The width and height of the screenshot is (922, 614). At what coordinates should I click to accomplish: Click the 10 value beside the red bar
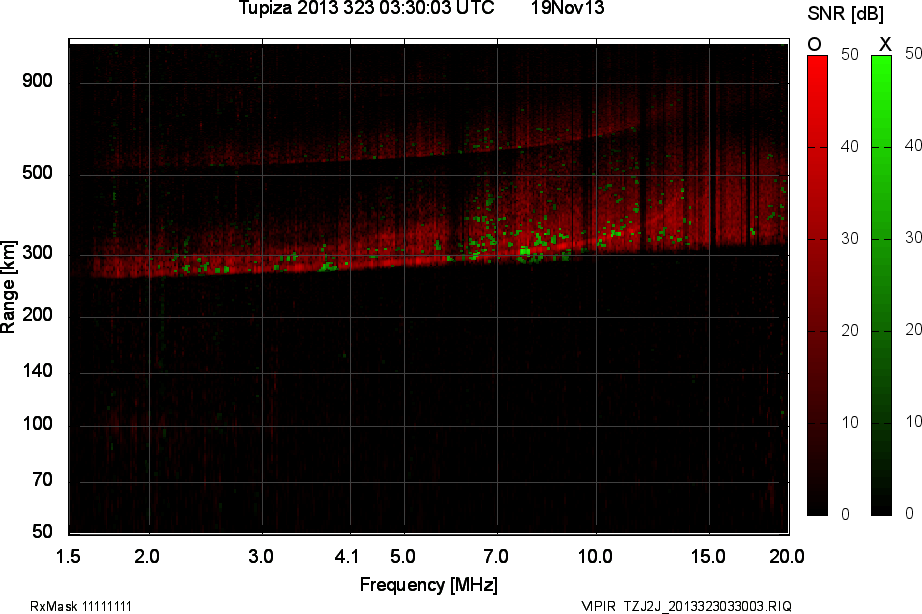pos(850,422)
